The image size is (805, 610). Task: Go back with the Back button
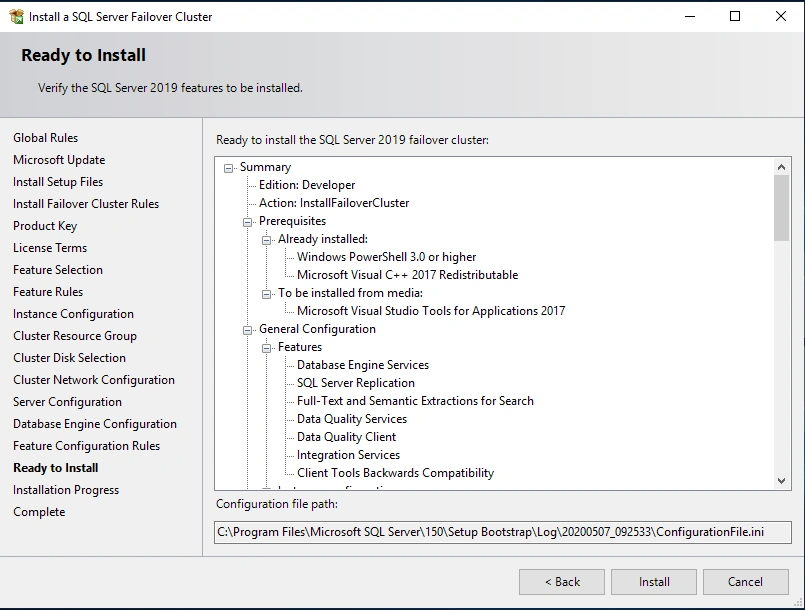pos(561,582)
